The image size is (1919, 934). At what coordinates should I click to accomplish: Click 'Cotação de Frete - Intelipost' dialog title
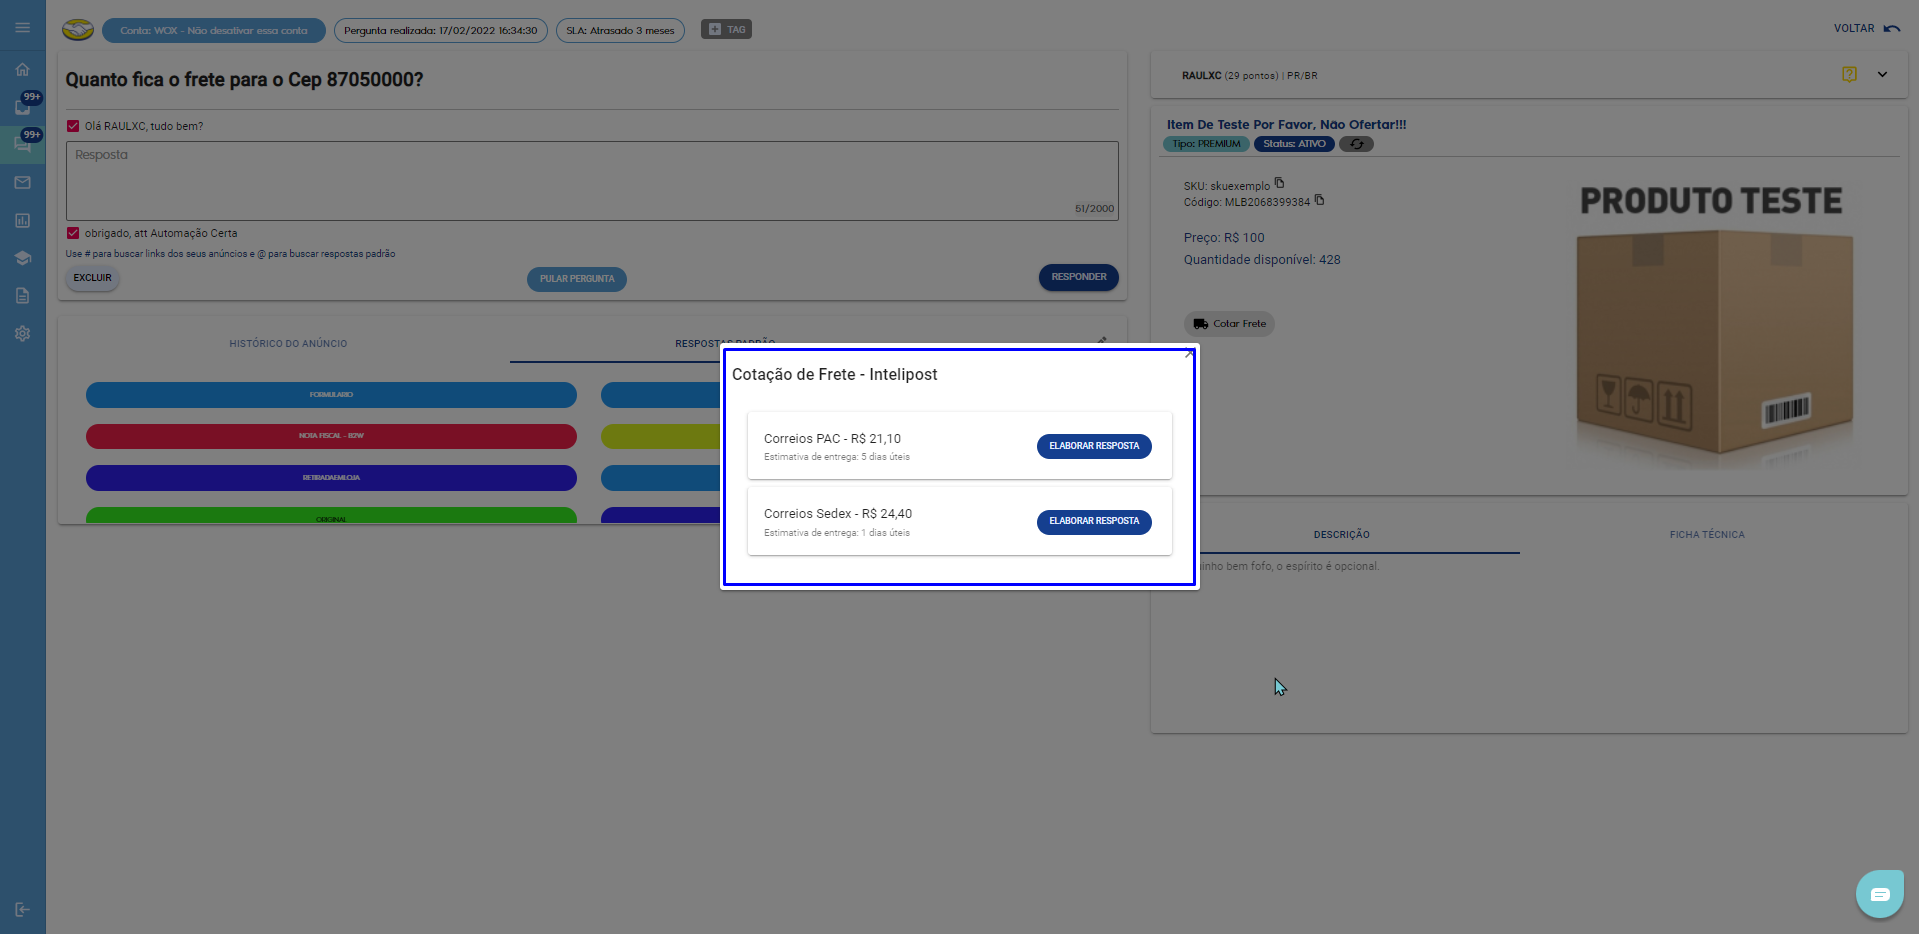point(835,374)
